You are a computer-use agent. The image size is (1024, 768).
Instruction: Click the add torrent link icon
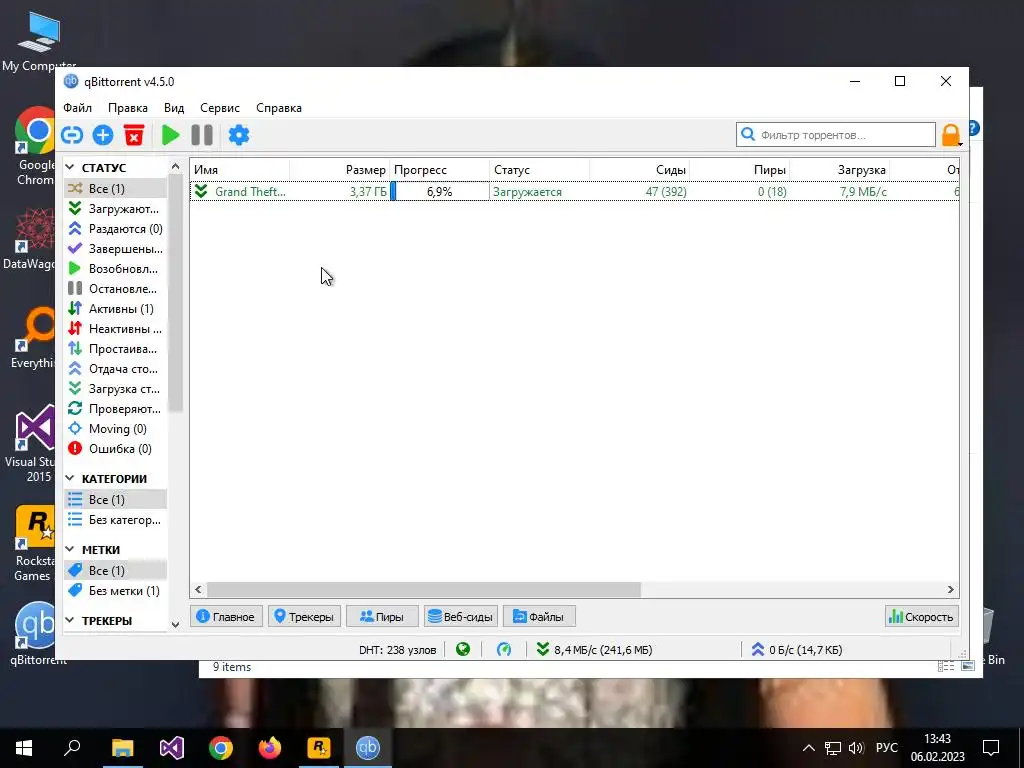click(72, 135)
